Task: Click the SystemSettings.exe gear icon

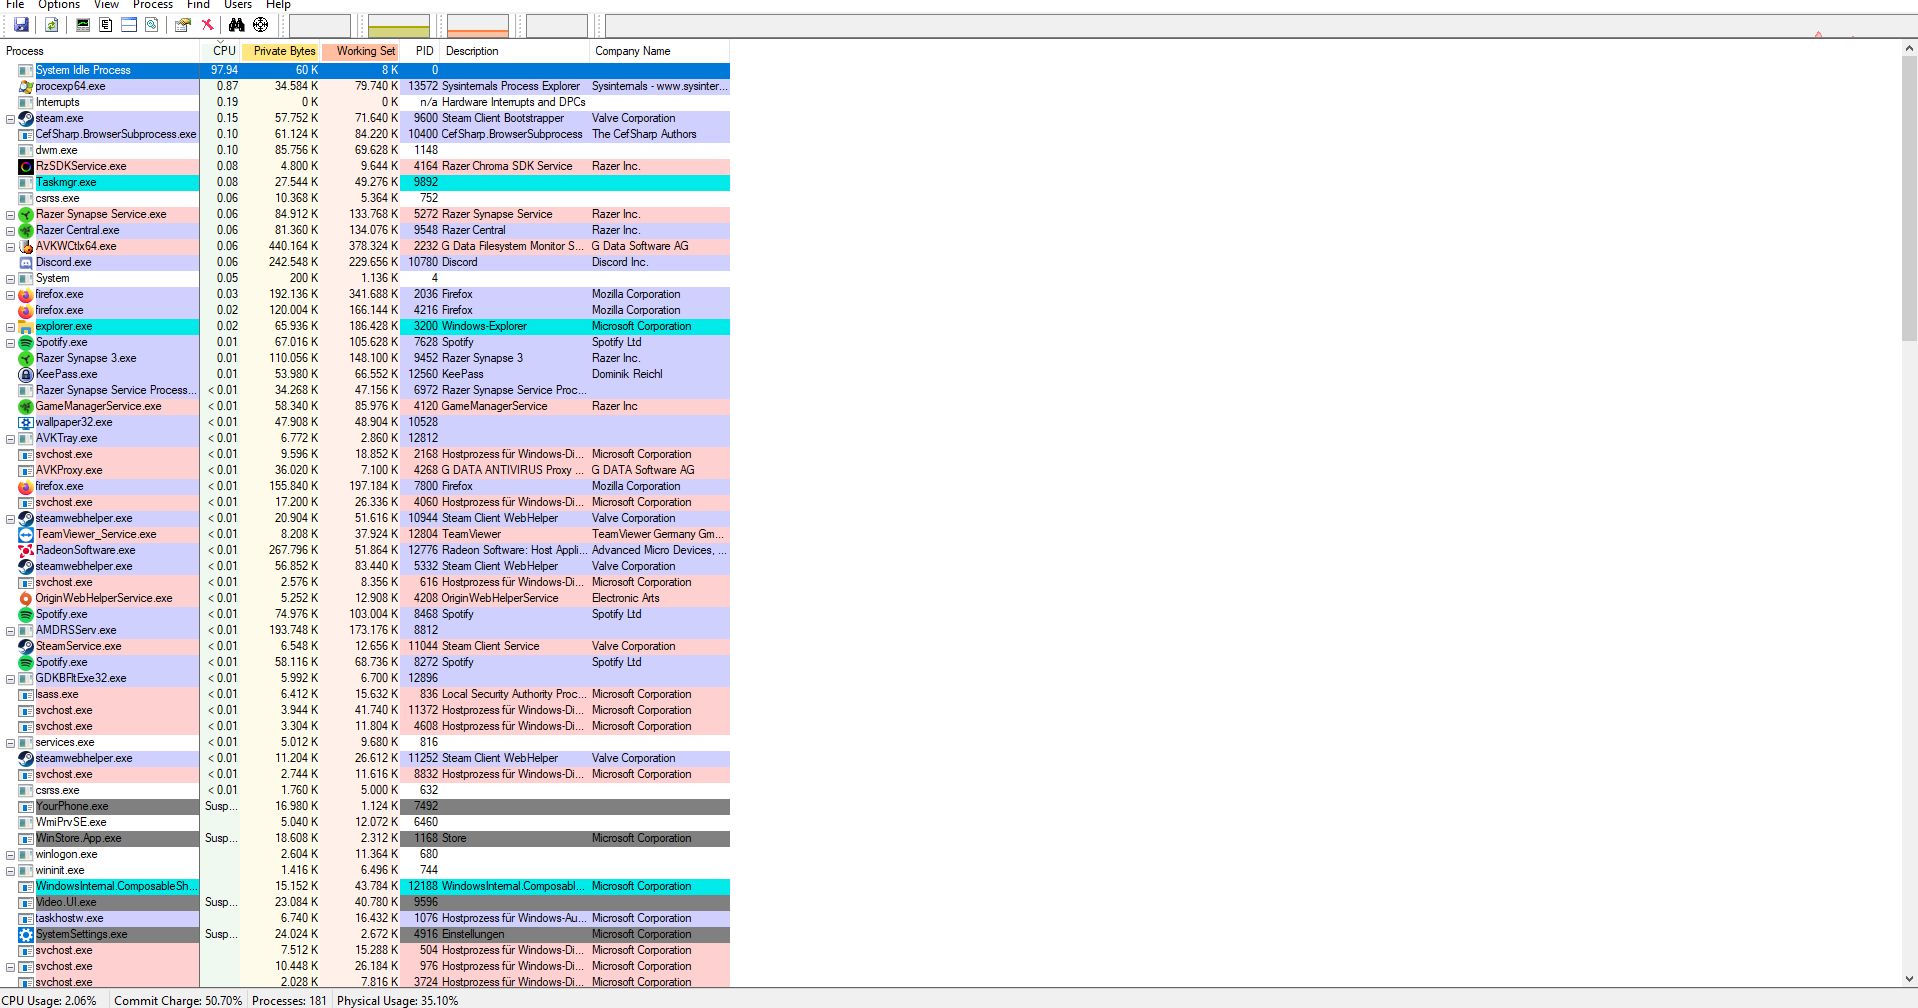Action: (26, 934)
